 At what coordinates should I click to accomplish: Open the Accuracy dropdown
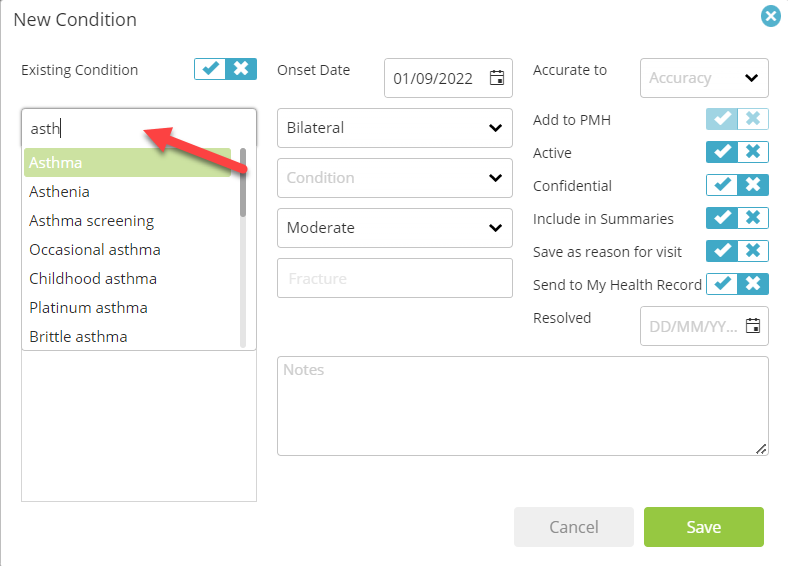click(x=704, y=78)
